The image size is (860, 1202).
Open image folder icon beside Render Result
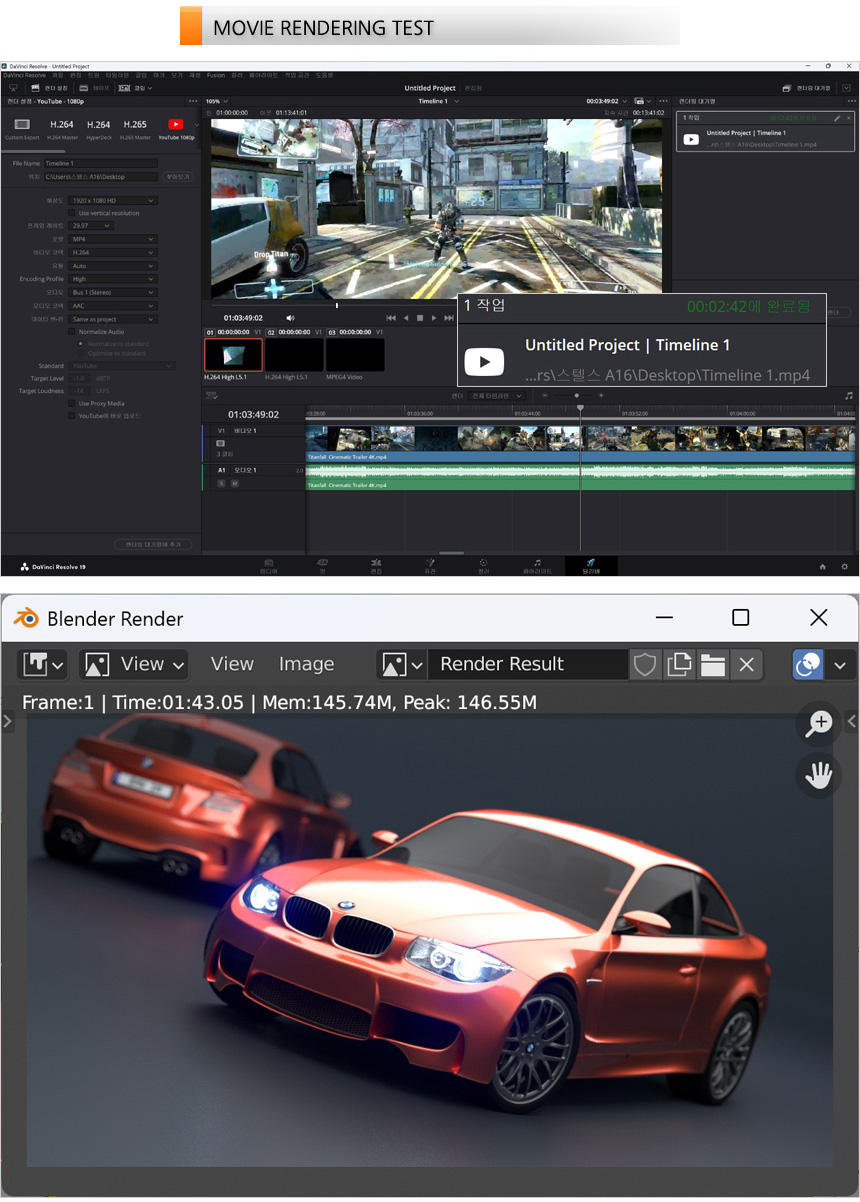point(712,664)
